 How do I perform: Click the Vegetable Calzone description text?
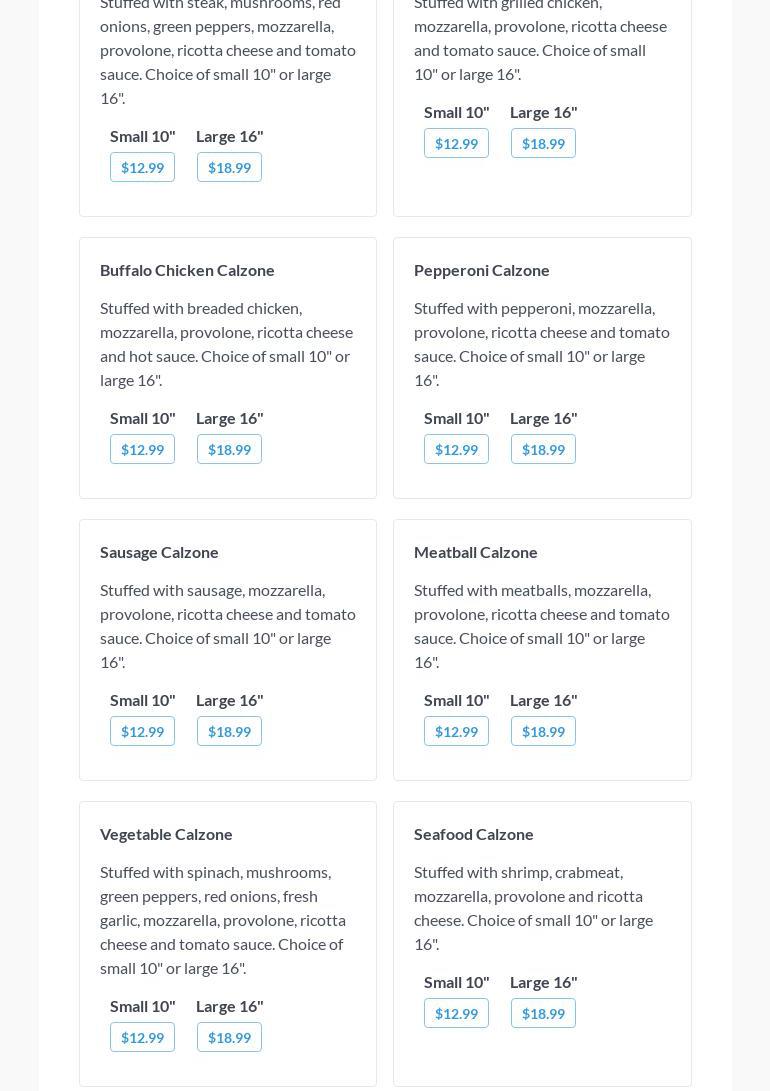coord(223,920)
